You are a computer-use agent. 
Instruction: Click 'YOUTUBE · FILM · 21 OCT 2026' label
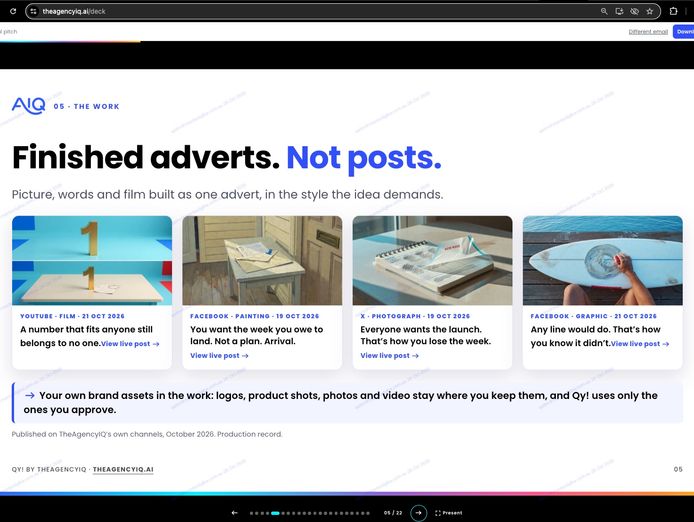click(72, 316)
